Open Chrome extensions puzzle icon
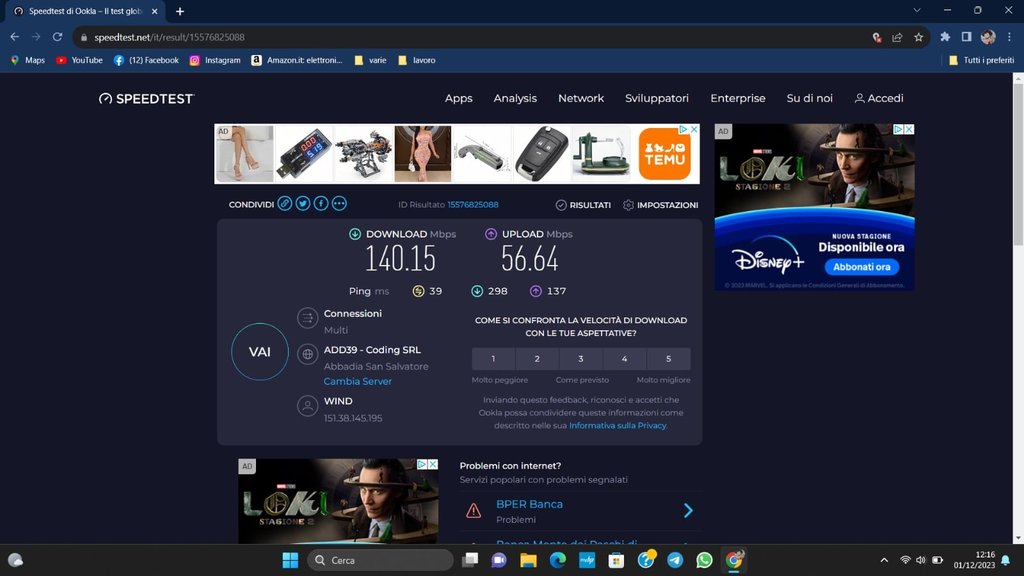The image size is (1024, 576). click(944, 37)
